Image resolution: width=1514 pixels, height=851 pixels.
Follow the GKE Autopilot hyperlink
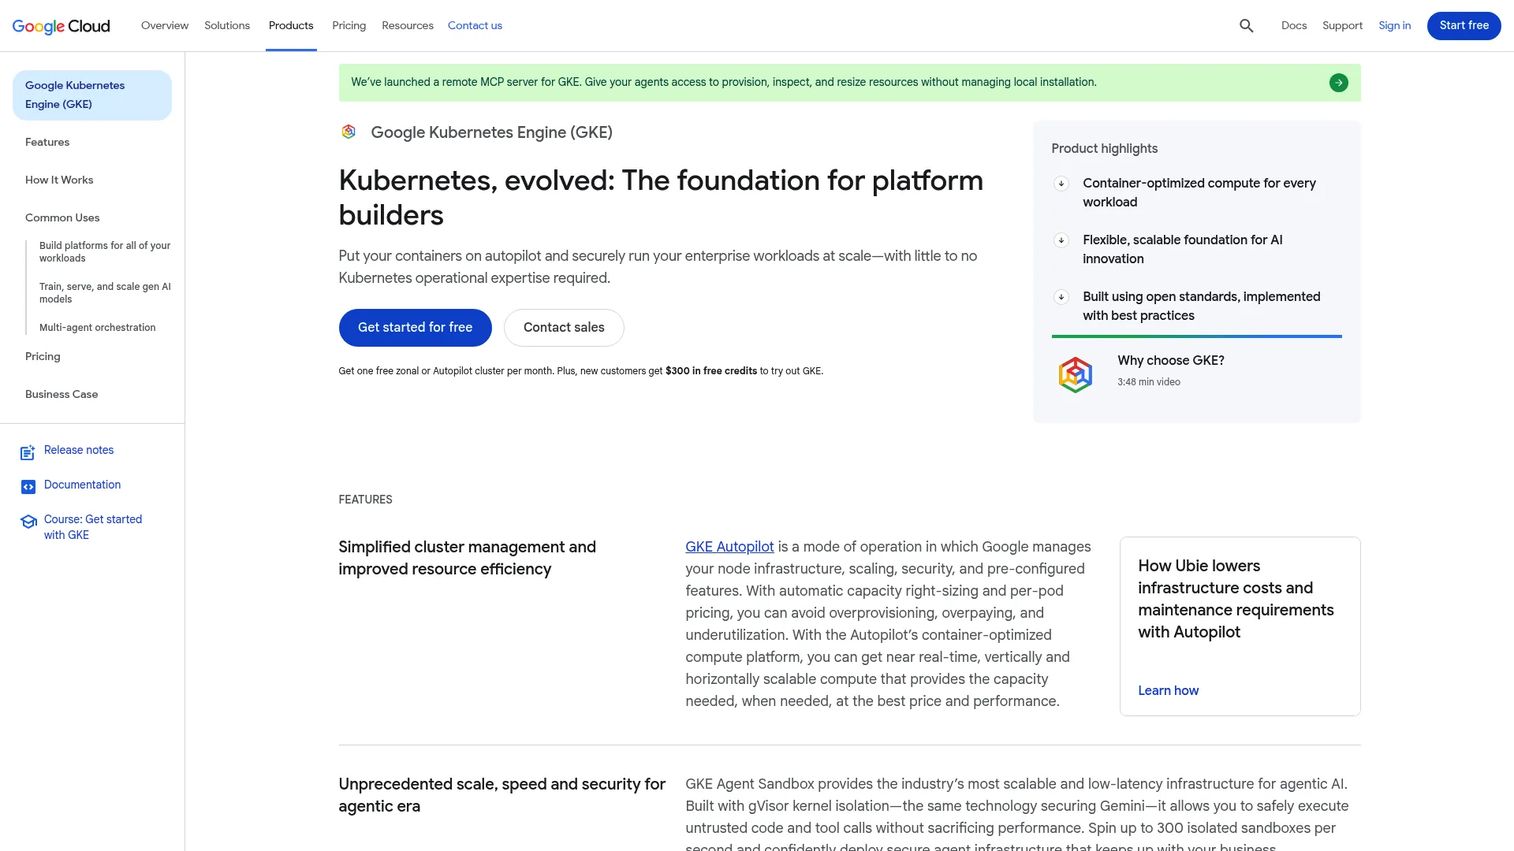tap(729, 547)
